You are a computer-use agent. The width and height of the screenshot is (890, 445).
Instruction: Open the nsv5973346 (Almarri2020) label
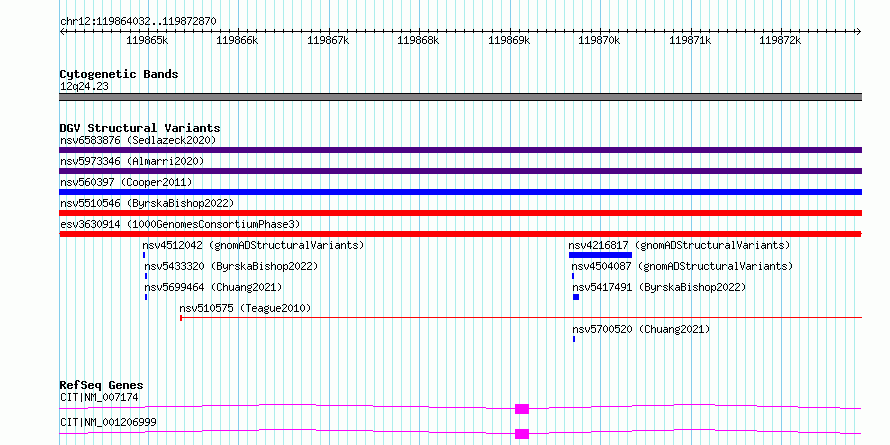(x=132, y=161)
